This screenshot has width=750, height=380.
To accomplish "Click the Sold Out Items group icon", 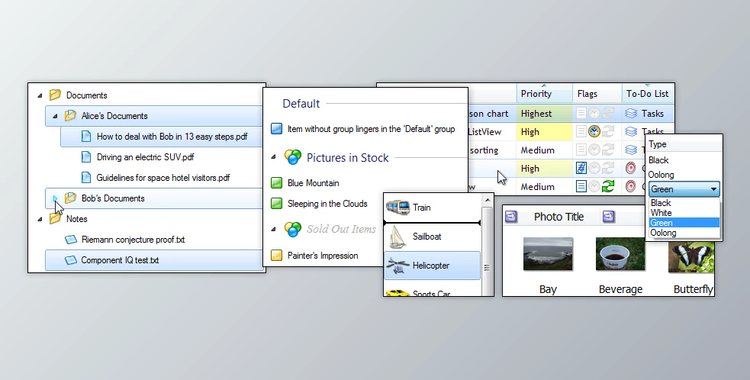I will [x=293, y=229].
